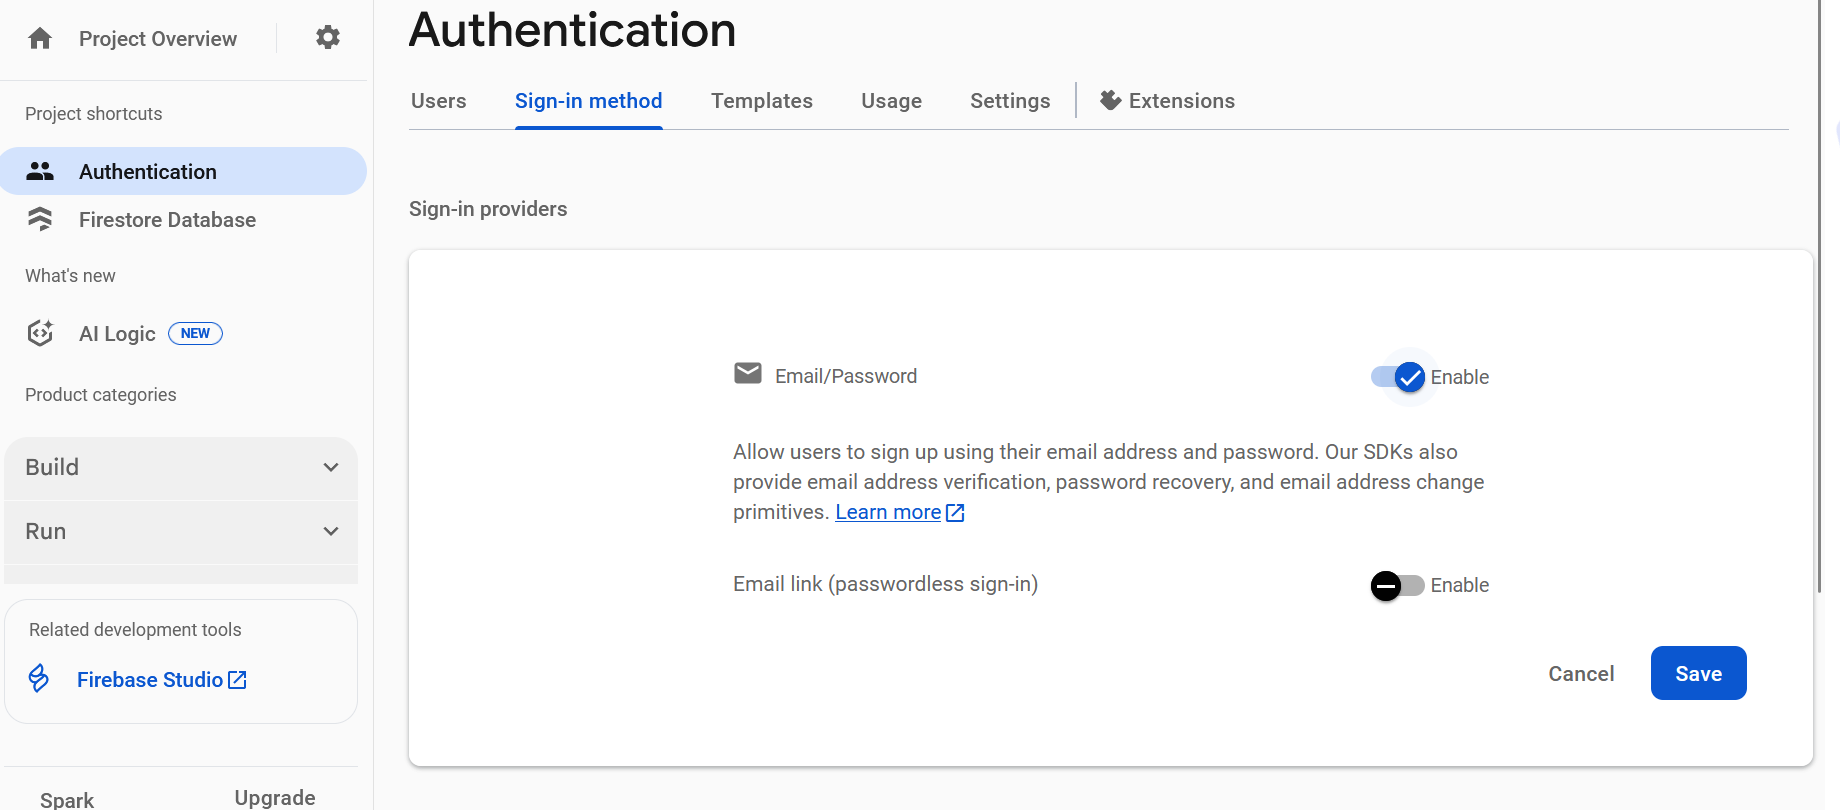Expand the Build category
1840x810 pixels.
tap(181, 467)
